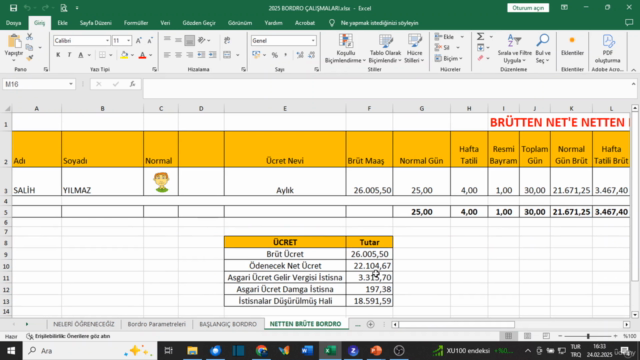This screenshot has width=640, height=360.
Task: Save the workbook with the floppy icon
Action: 13,8
